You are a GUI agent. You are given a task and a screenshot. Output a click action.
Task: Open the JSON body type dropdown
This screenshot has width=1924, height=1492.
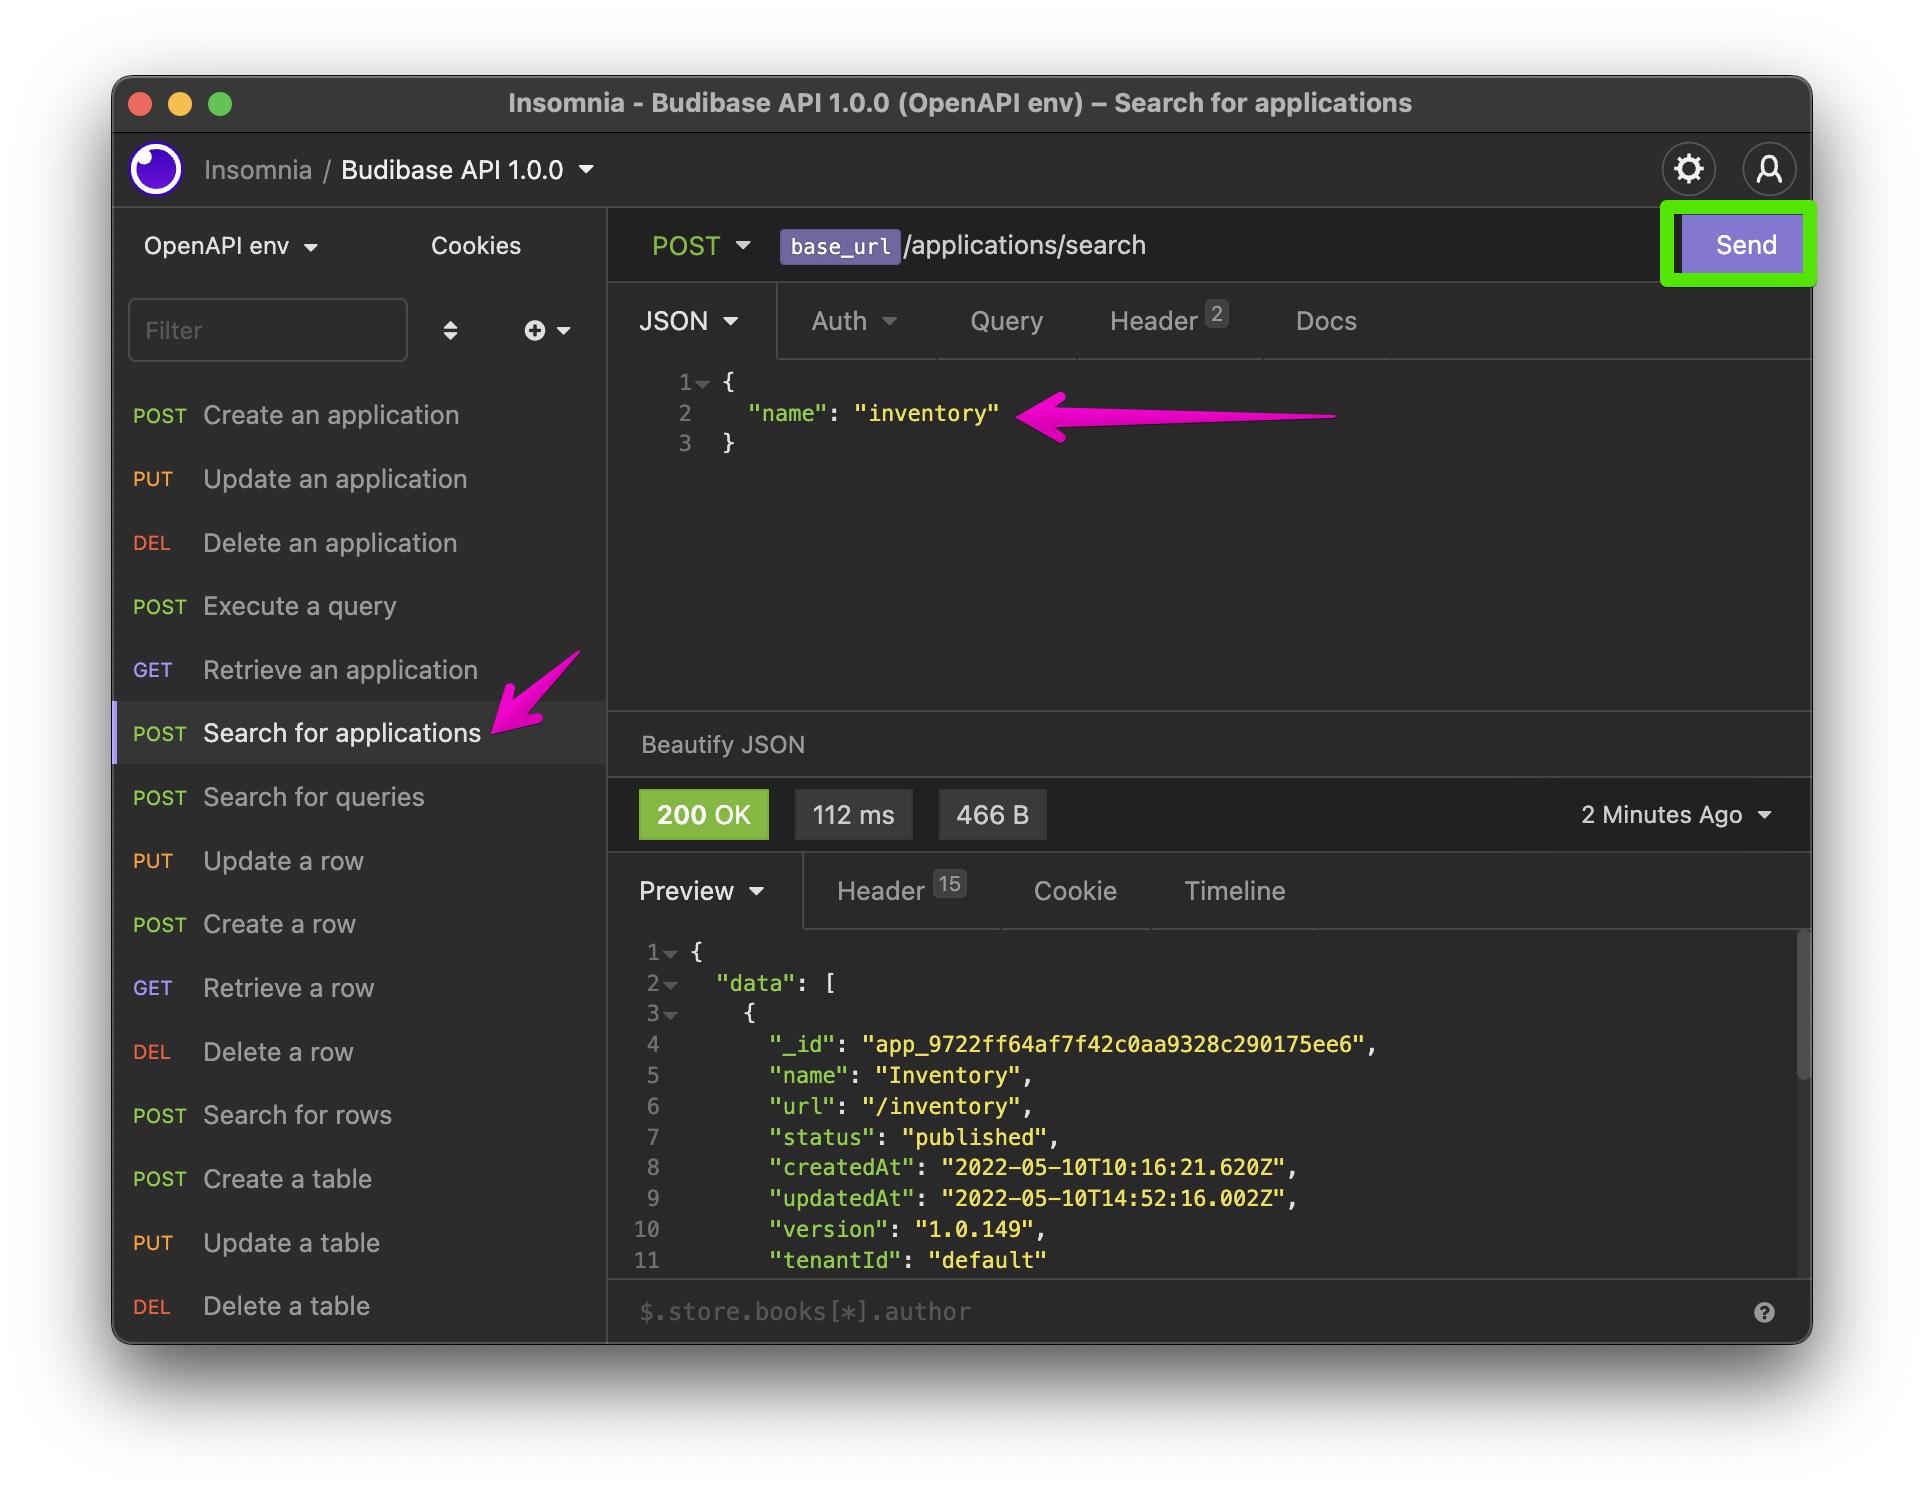coord(688,321)
